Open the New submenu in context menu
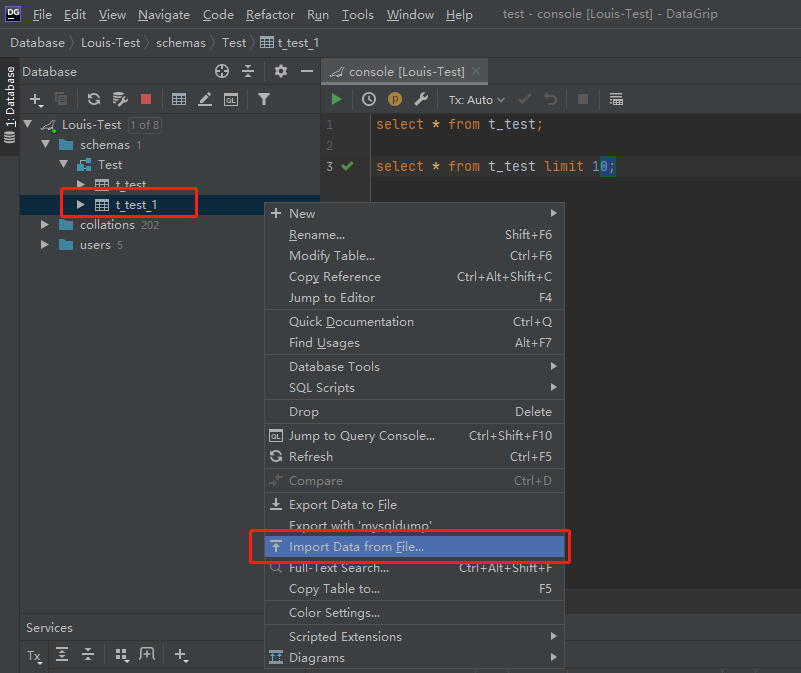This screenshot has width=801, height=673. pos(414,214)
